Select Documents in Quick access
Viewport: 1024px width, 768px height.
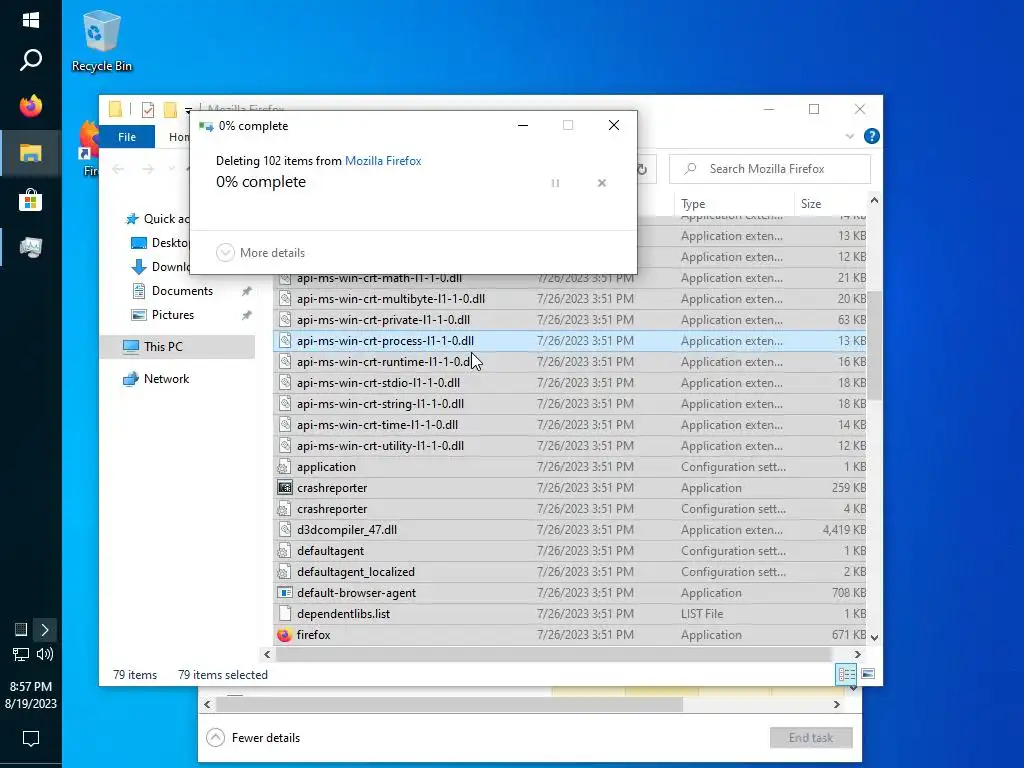point(182,291)
